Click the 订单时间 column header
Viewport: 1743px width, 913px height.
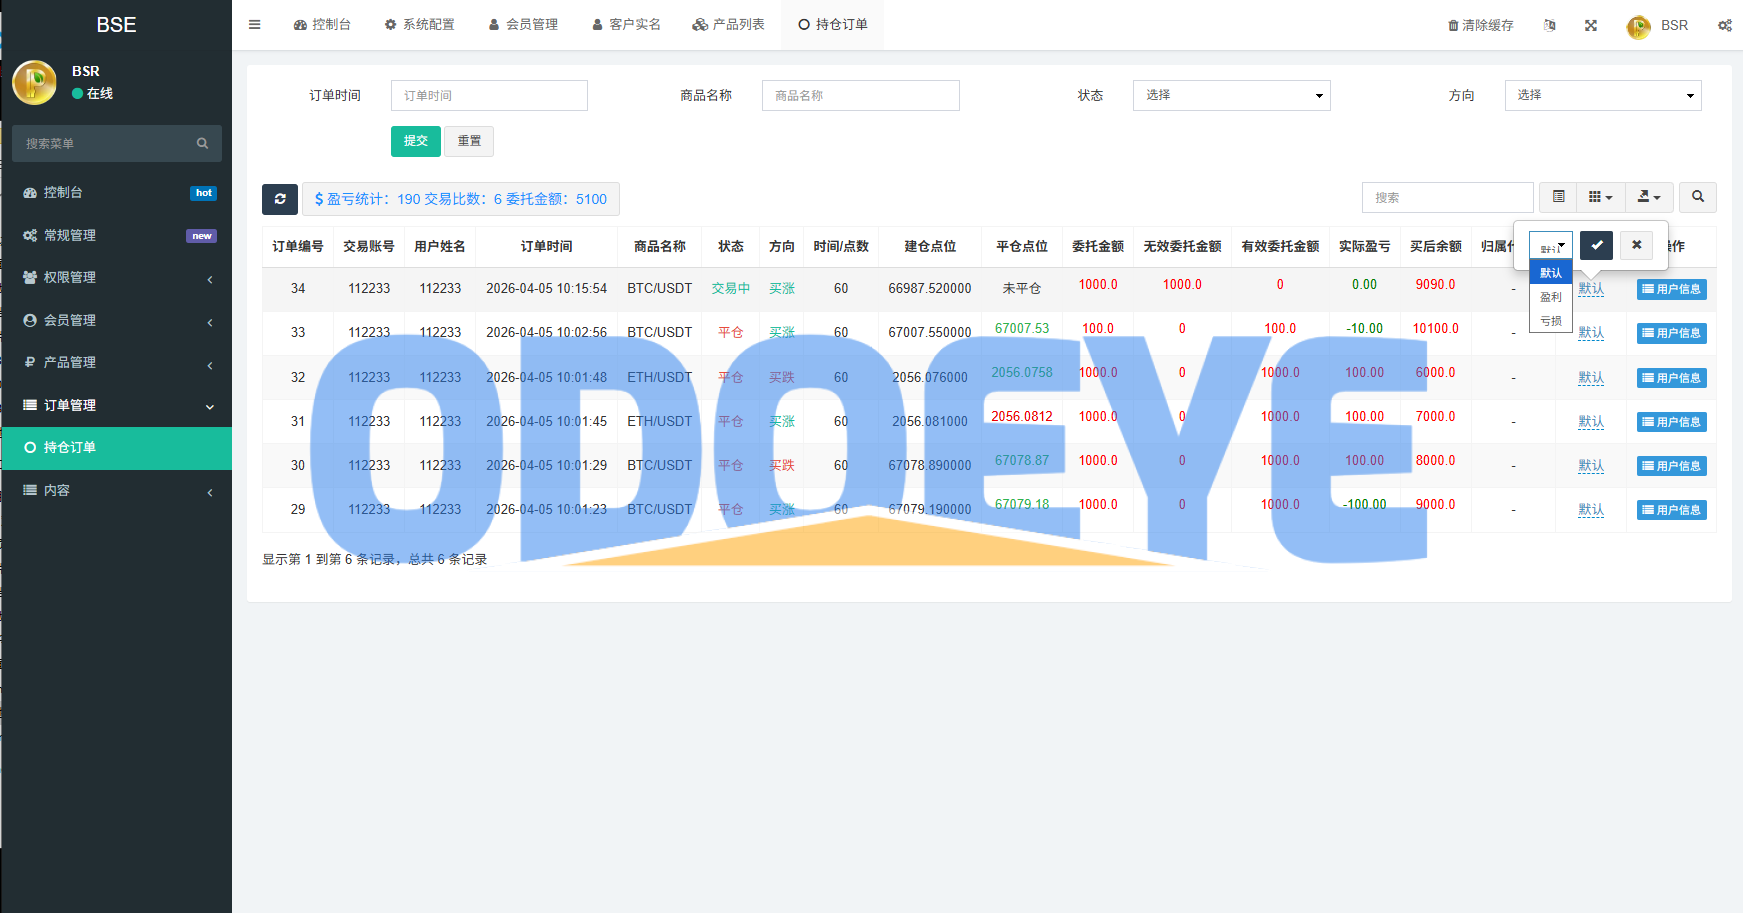[547, 246]
